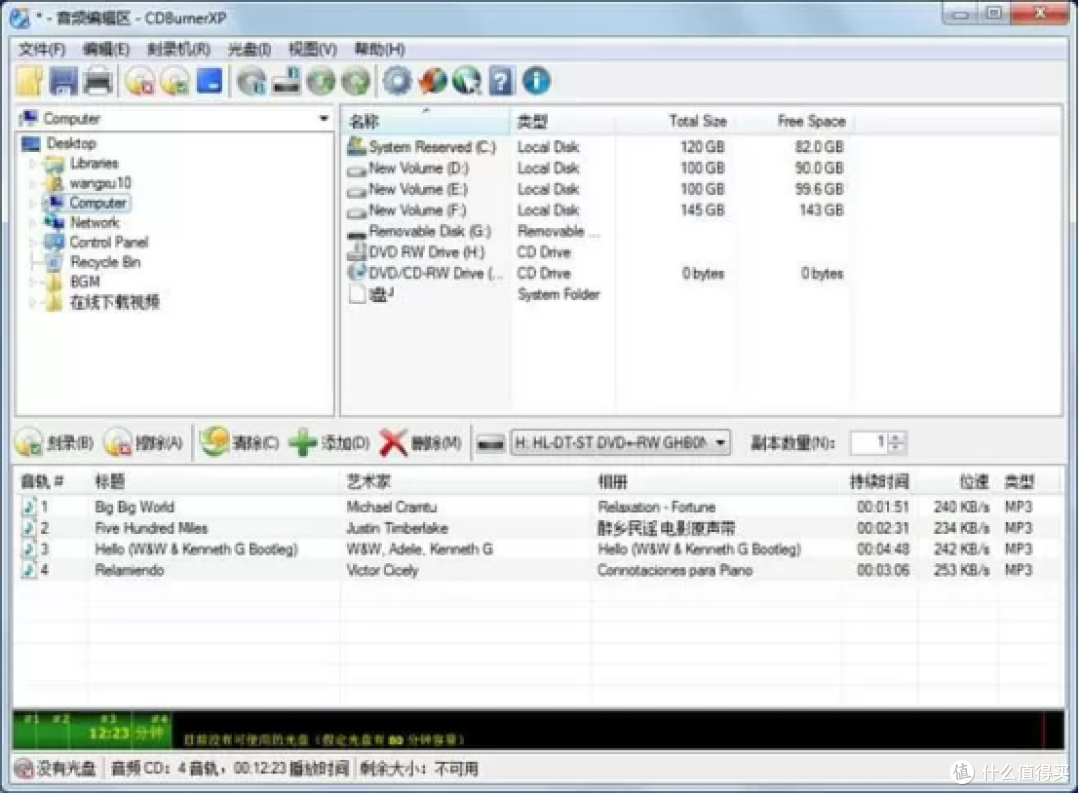Viewport: 1080px width, 795px height.
Task: Expand the Computer tree node arrow
Action: click(x=32, y=203)
